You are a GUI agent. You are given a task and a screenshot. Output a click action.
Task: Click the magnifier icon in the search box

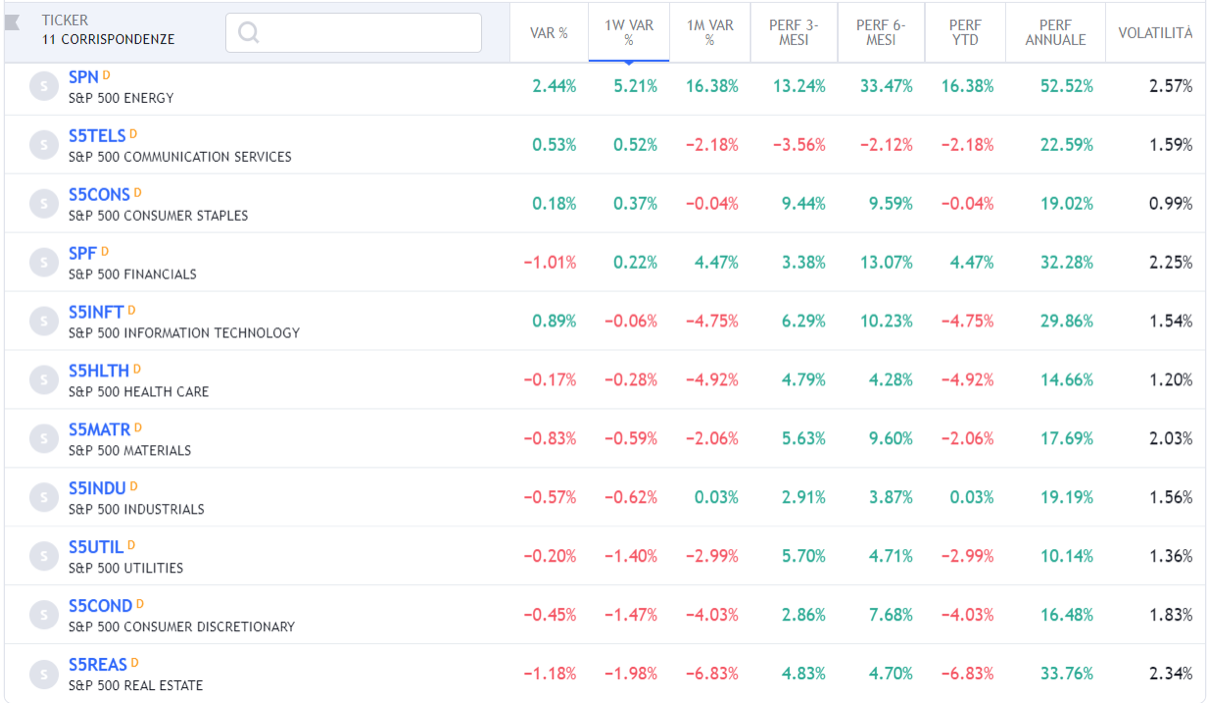(249, 33)
